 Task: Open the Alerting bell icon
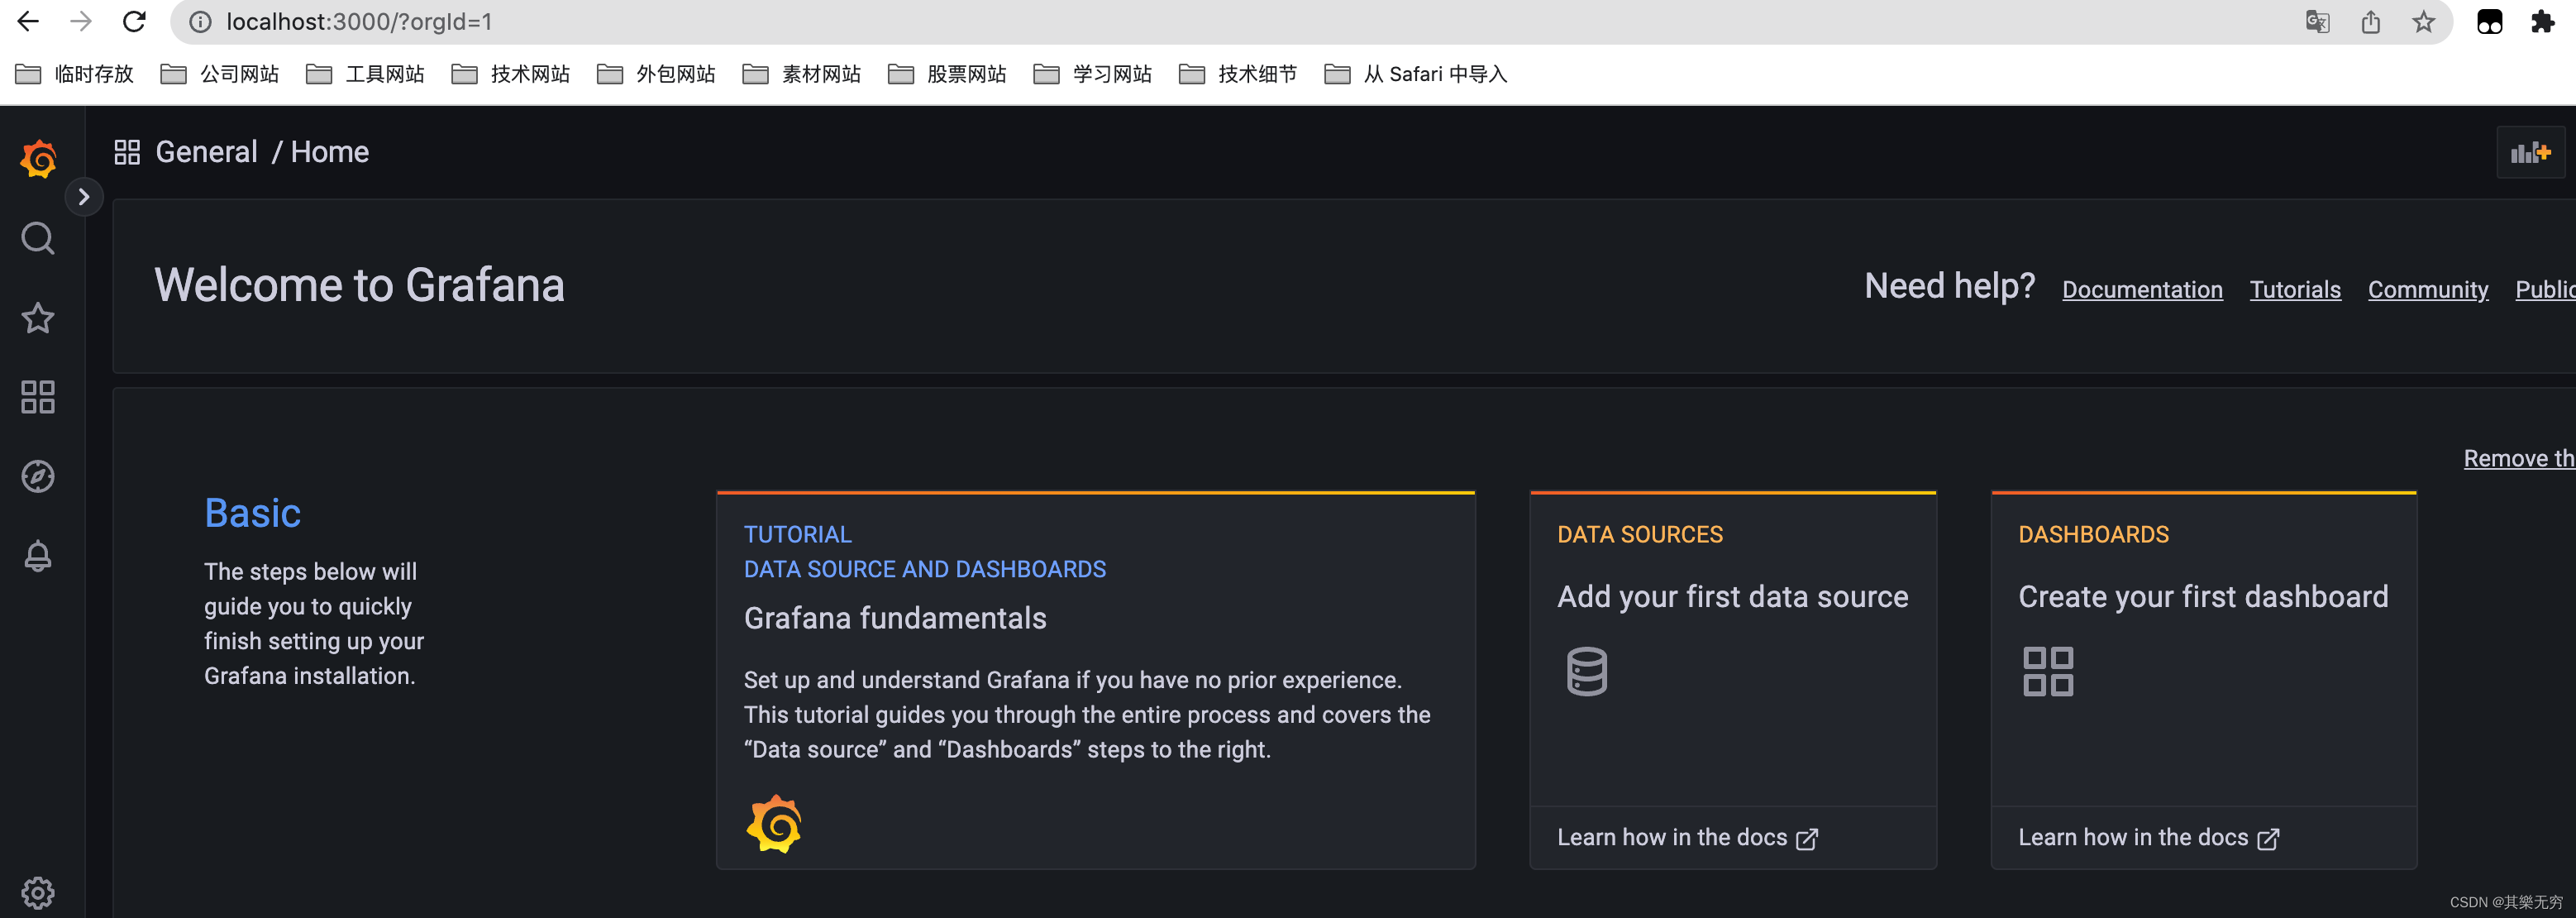point(38,556)
